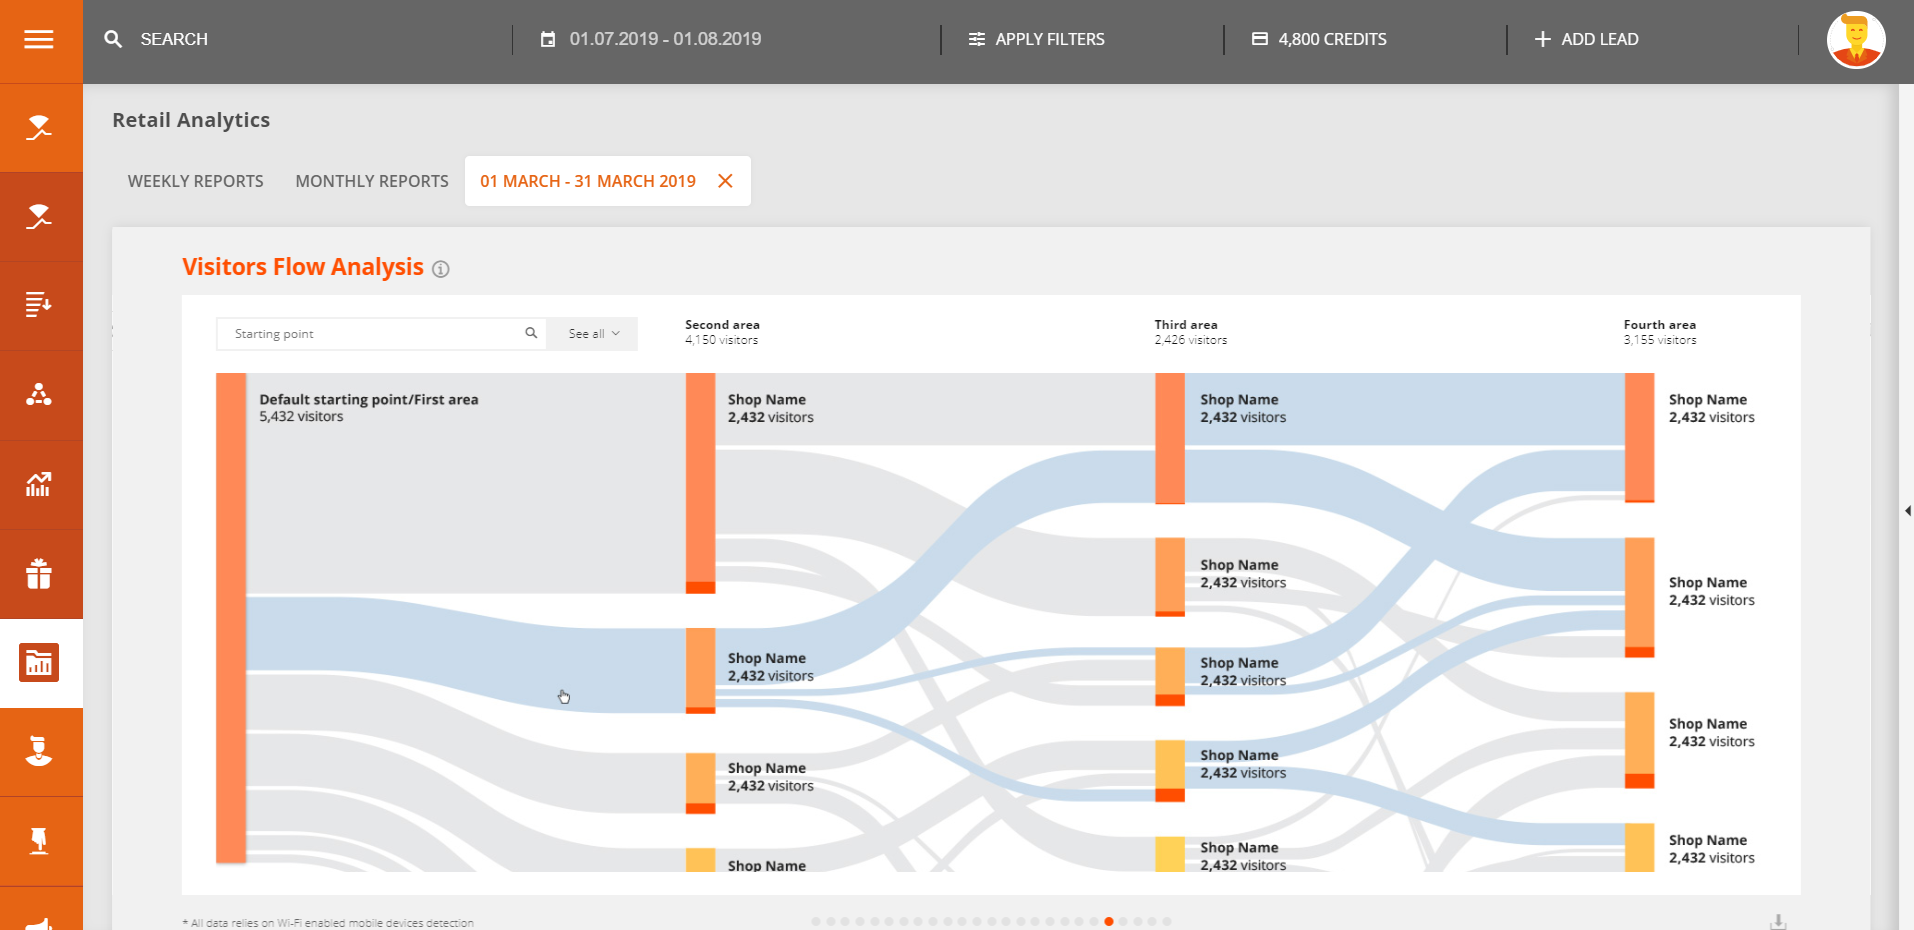Image resolution: width=1914 pixels, height=930 pixels.
Task: Select the network nodes sidebar icon
Action: point(39,395)
